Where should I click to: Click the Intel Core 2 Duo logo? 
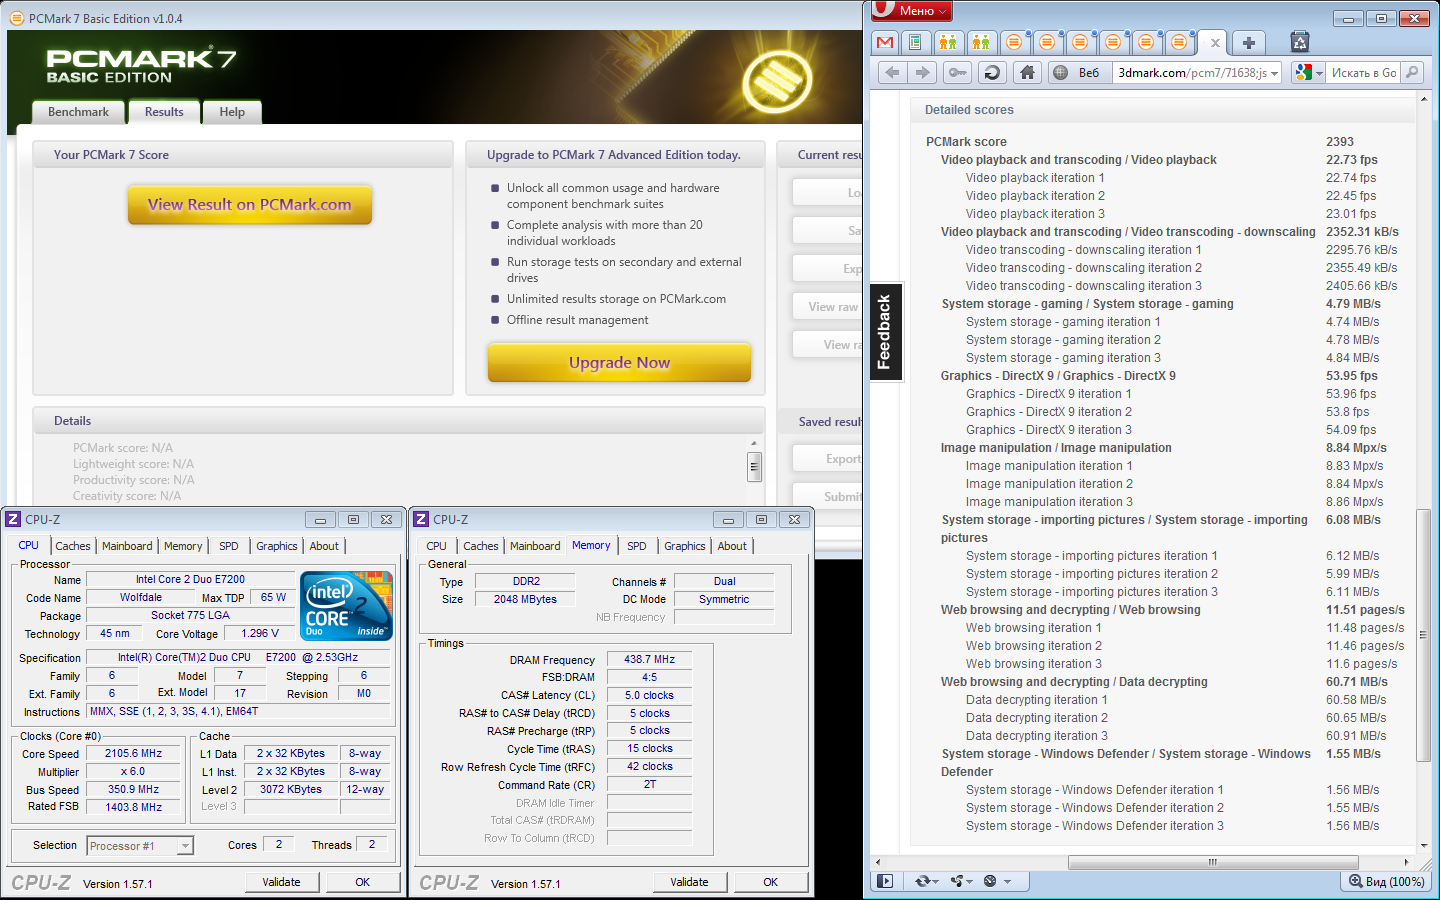click(347, 606)
